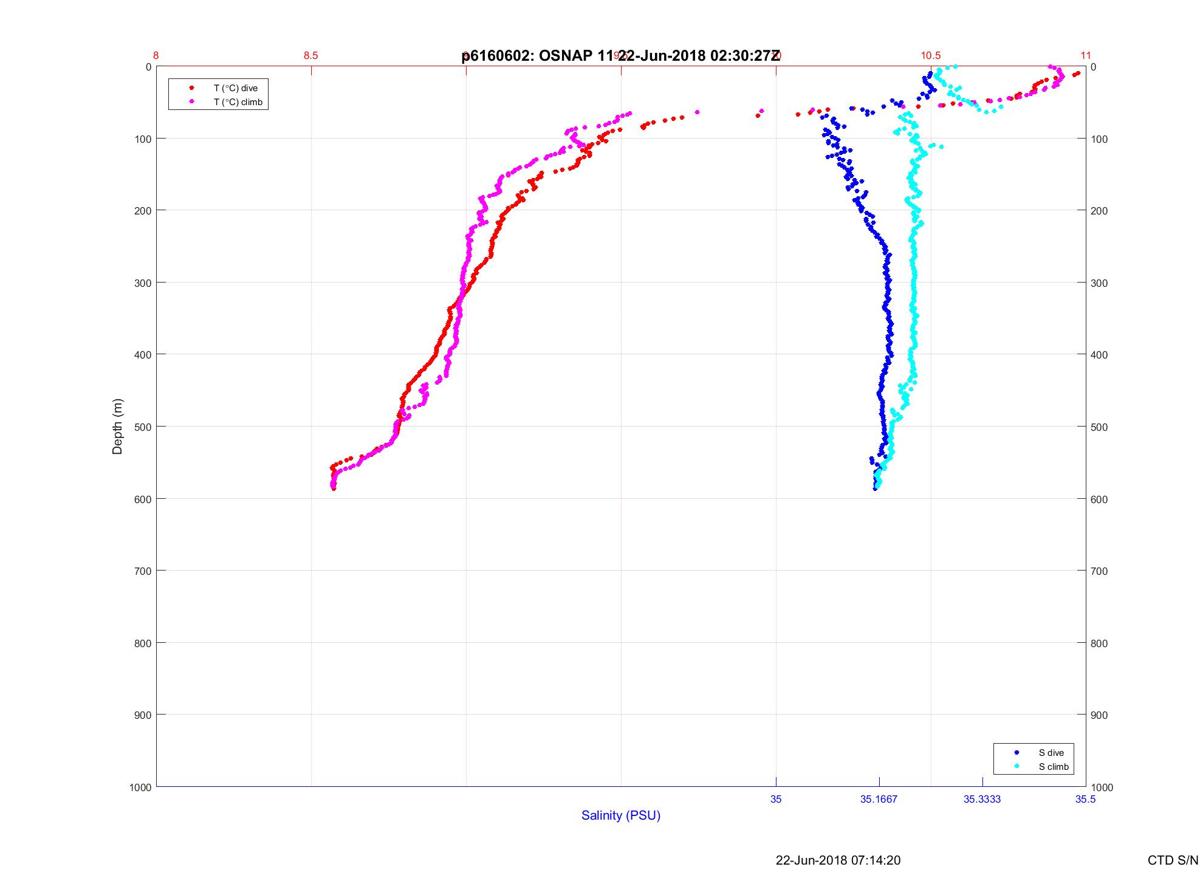This screenshot has height=885, width=1200.
Task: Click the left depth tick label '500'
Action: [142, 427]
